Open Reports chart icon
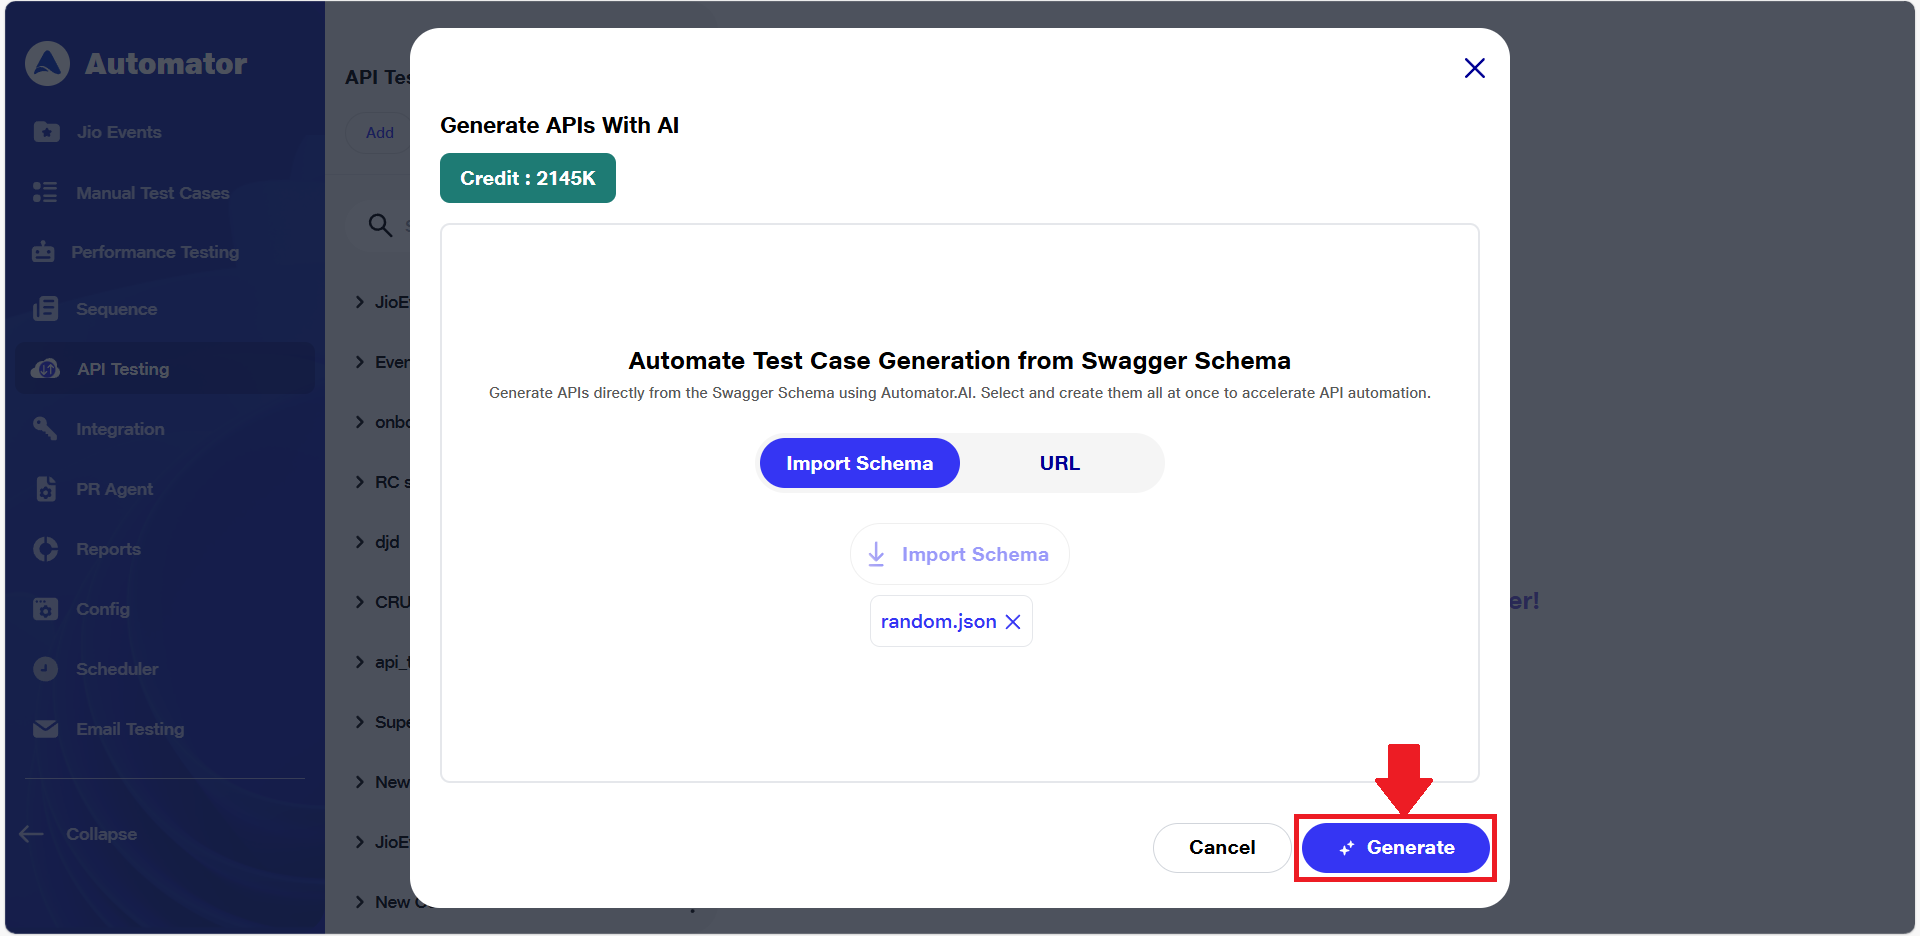Screen dimensions: 1920x936 [x=46, y=549]
